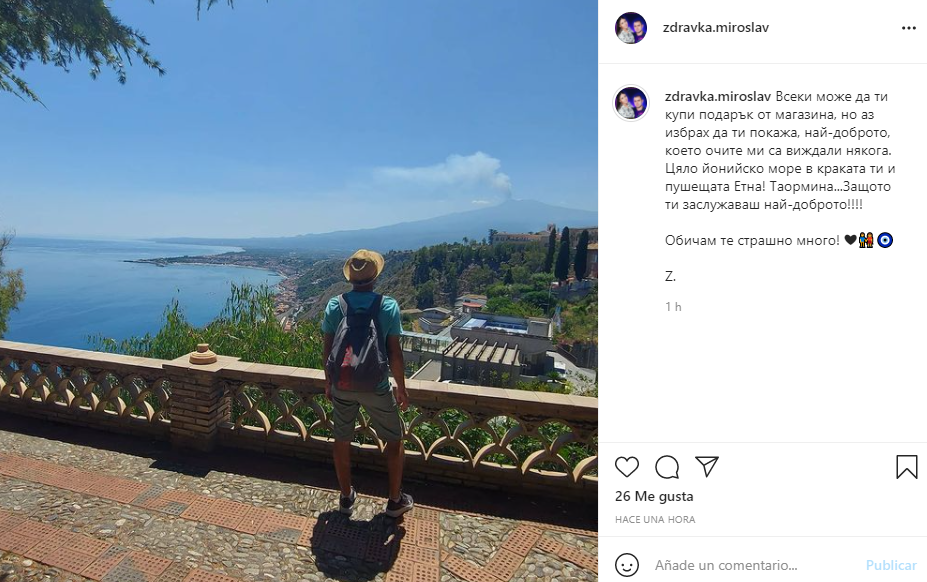Open zdravka.miroslav username in caption

(718, 96)
